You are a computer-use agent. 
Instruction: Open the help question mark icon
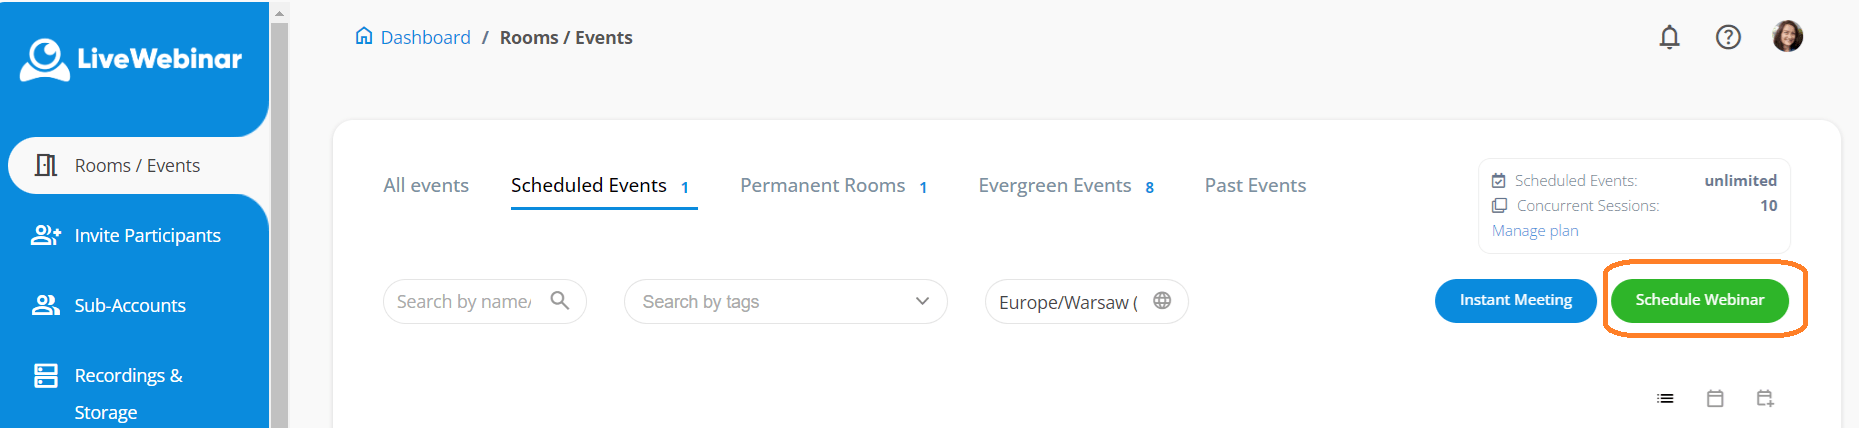point(1728,38)
